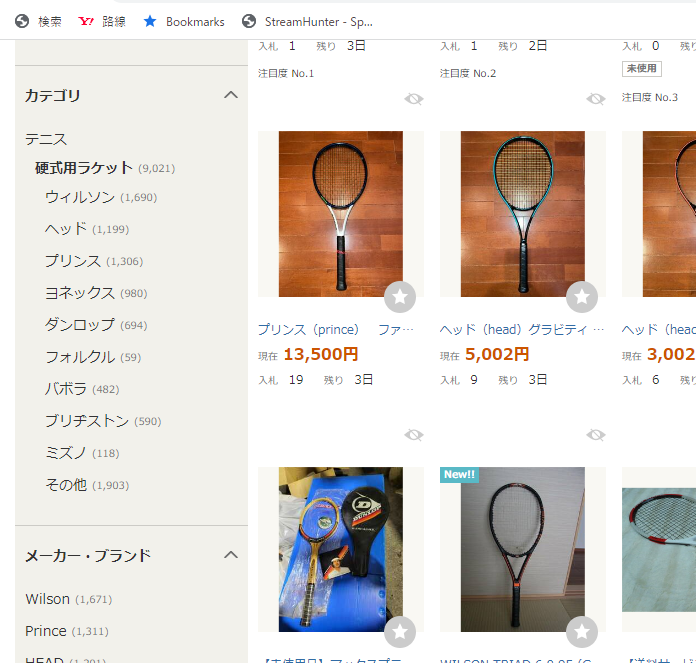Open the Bookmarks star folder
The width and height of the screenshot is (696, 663).
point(184,21)
